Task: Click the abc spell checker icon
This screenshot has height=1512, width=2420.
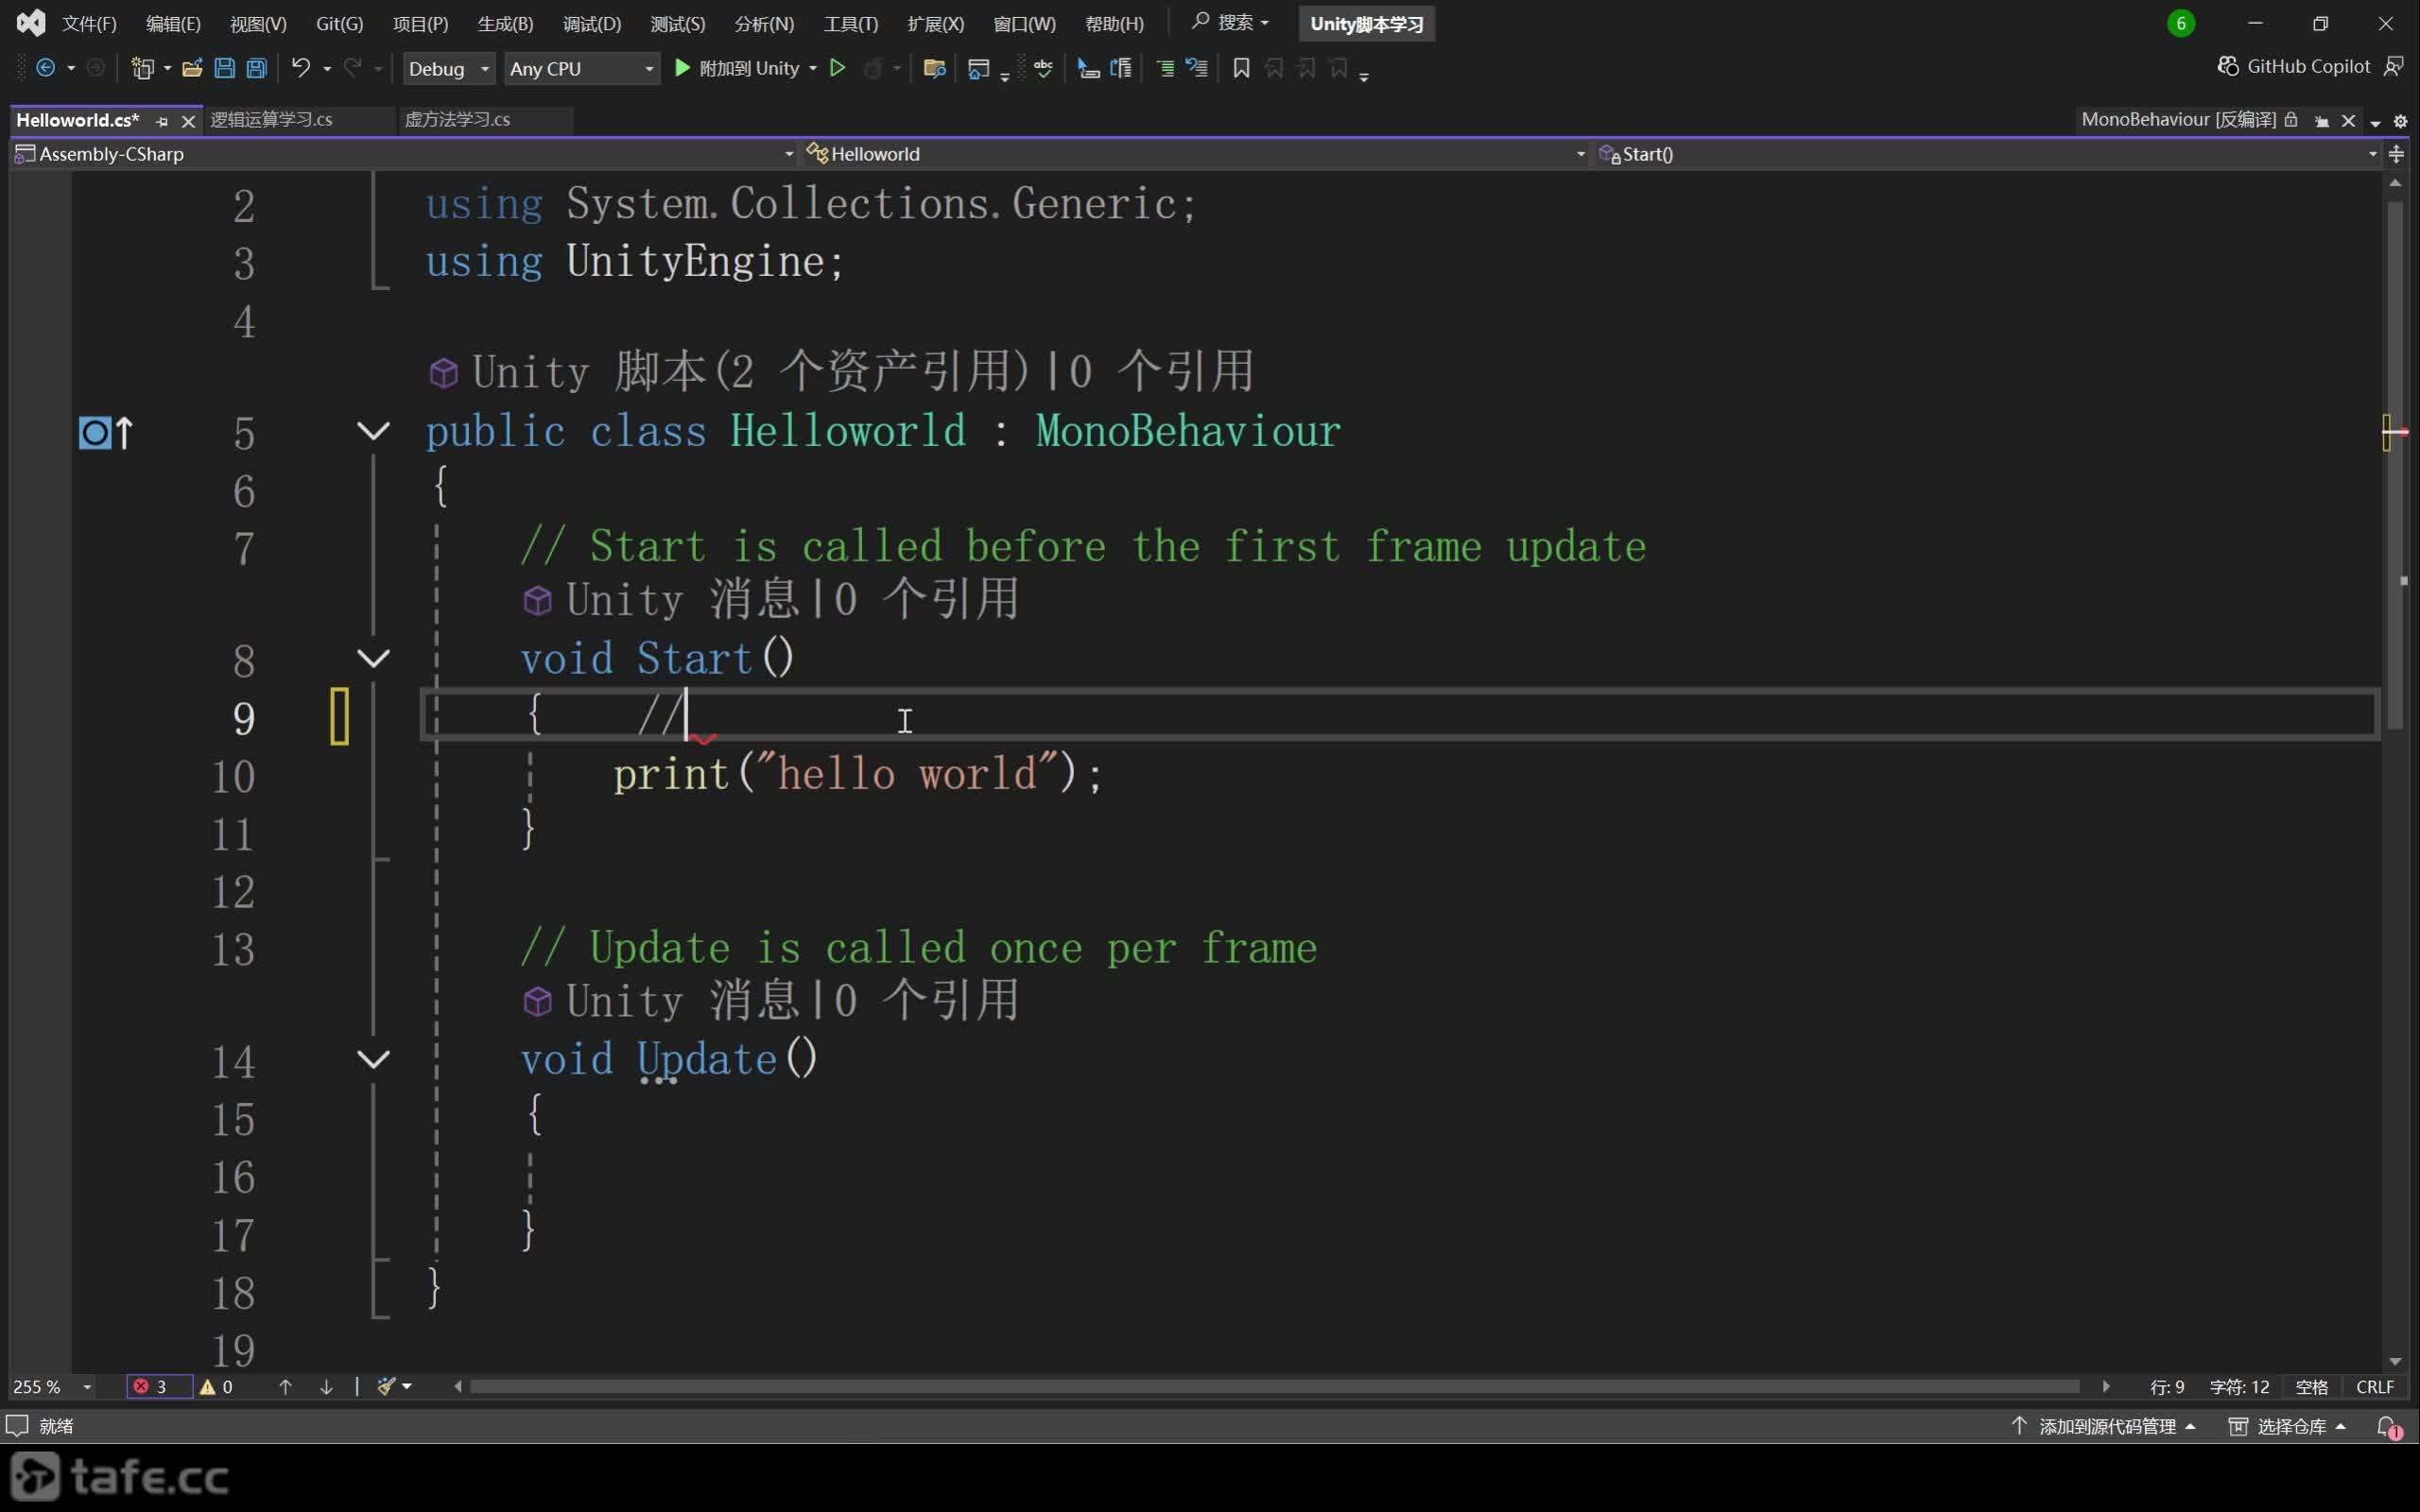Action: pyautogui.click(x=1043, y=68)
